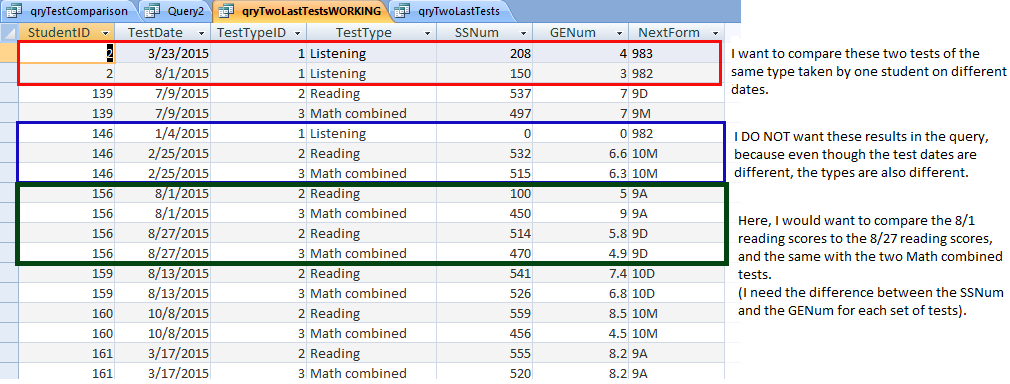
Task: Open the NextForm column dropdown arrow
Action: click(715, 33)
